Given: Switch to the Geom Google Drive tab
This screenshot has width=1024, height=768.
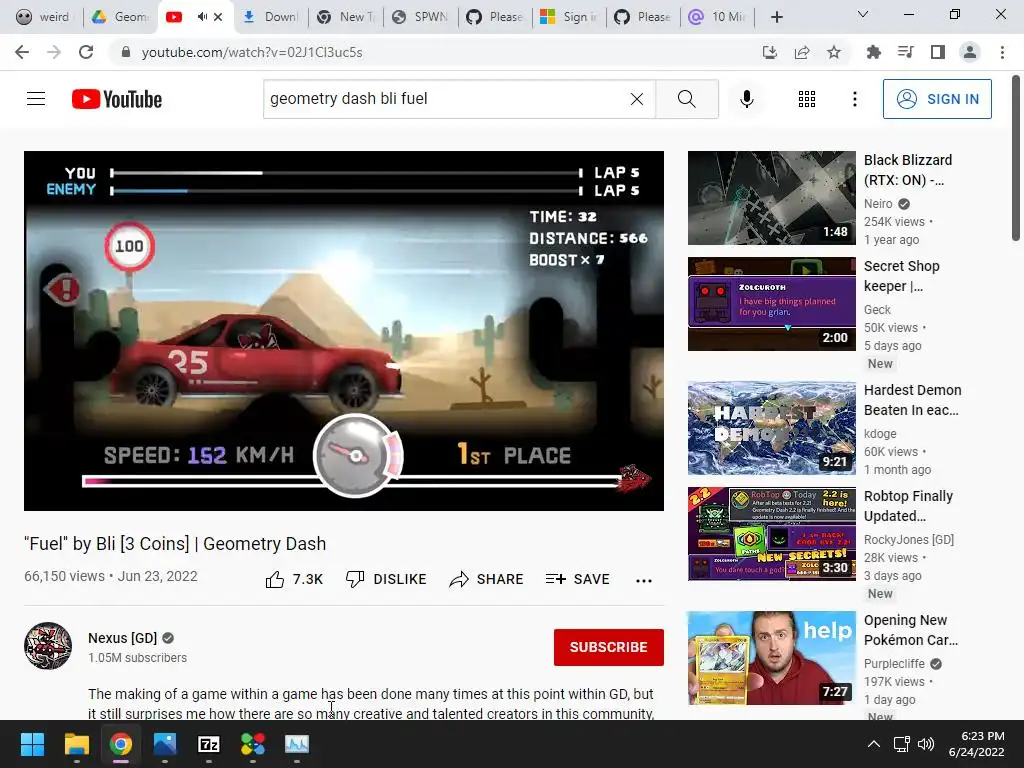Looking at the screenshot, I should pyautogui.click(x=120, y=17).
